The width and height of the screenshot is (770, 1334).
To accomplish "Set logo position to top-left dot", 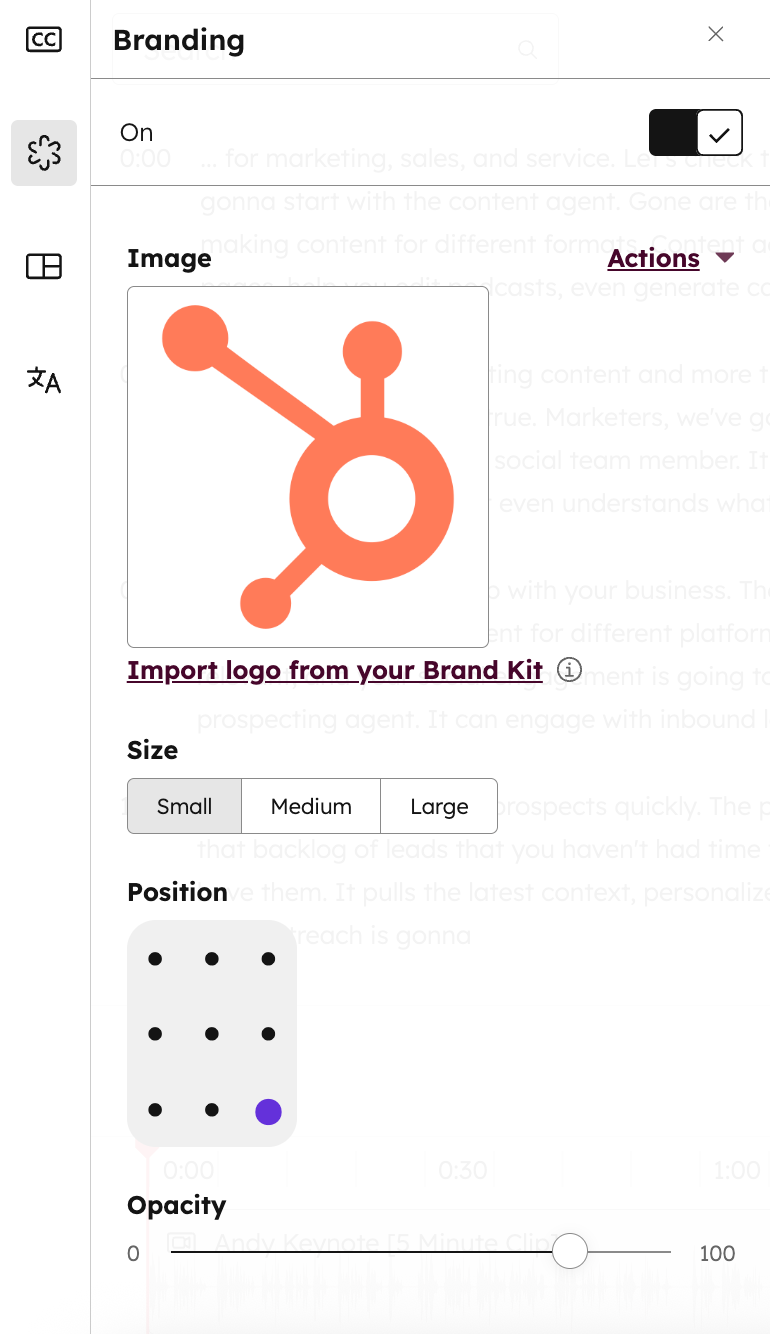I will click(x=155, y=959).
